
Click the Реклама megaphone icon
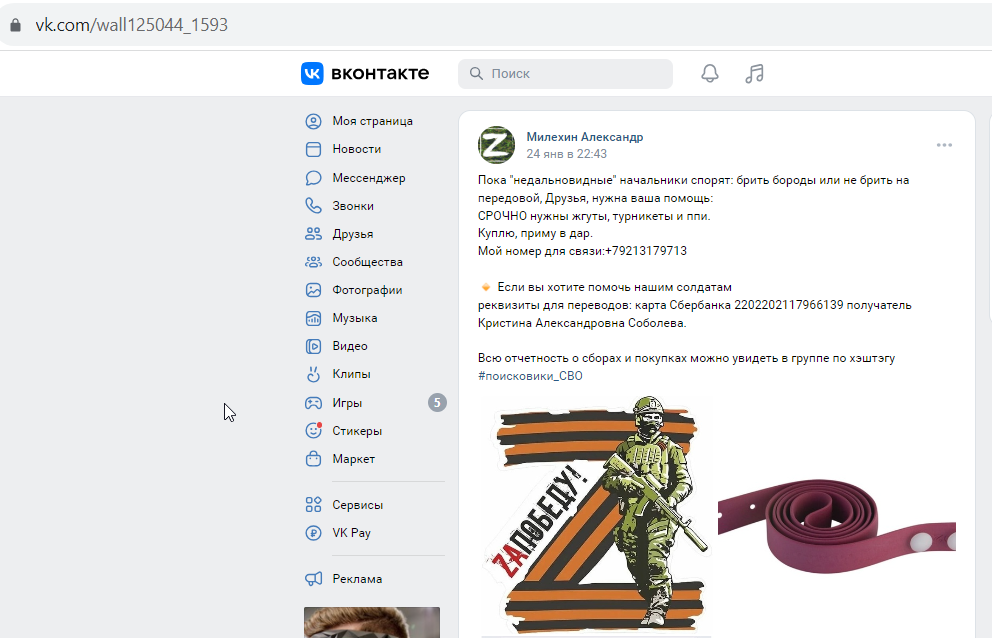(313, 579)
